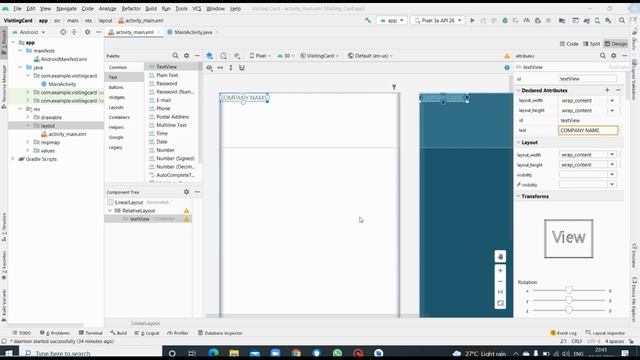Minimize the Palette panel
The height and width of the screenshot is (360, 640).
coord(197,56)
